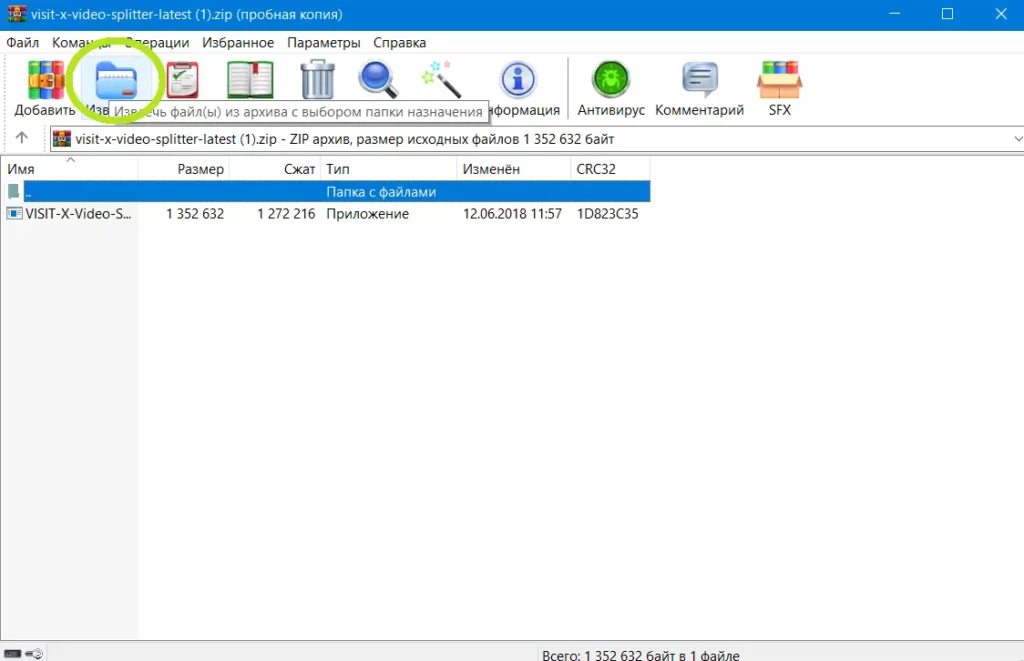Click the SFX self-extracting archive icon
This screenshot has height=661, width=1024.
(x=780, y=80)
